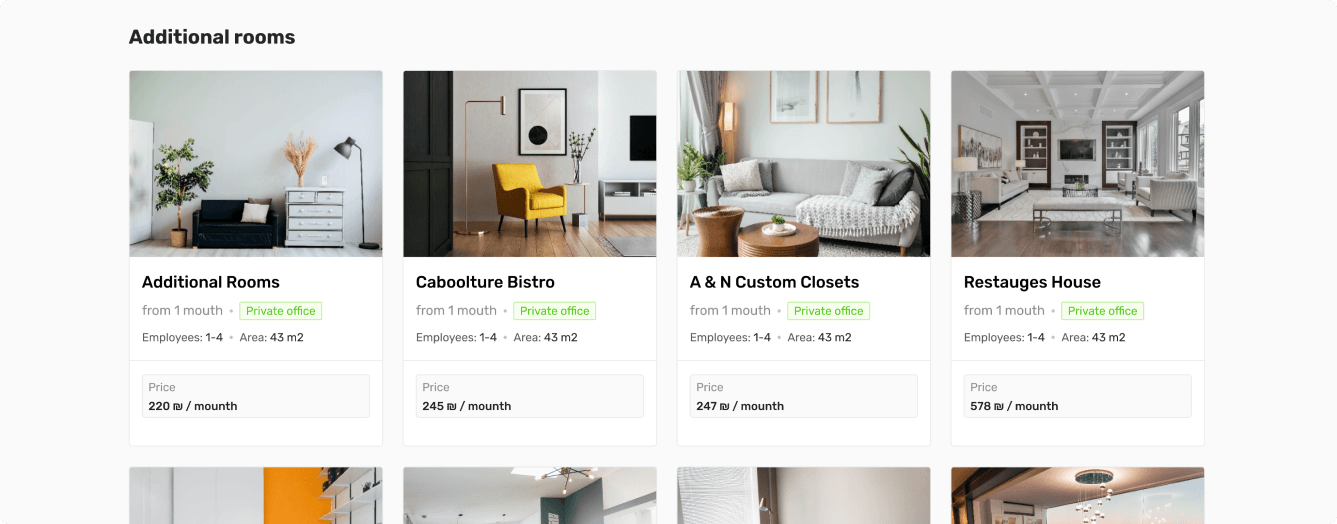Select Private office tag on Caboolture Bistro card

(555, 311)
